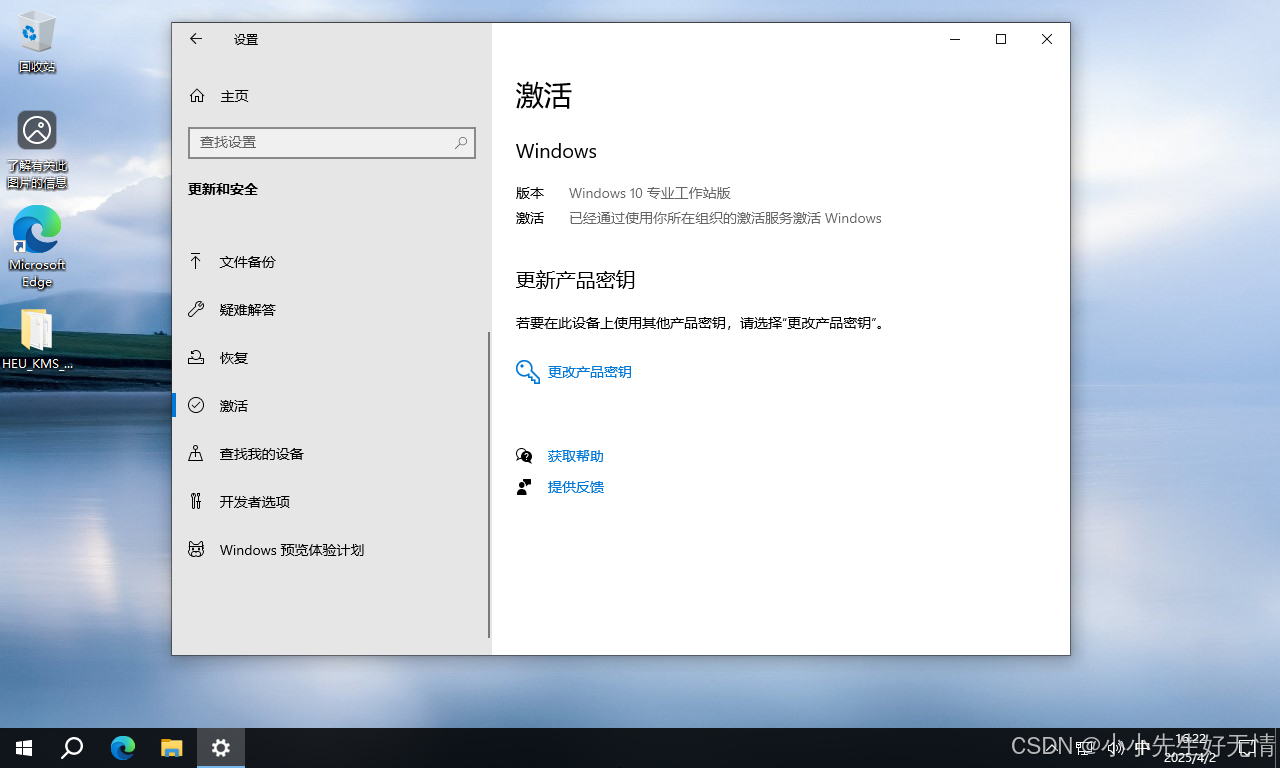Screen dimensions: 1280x768
Task: Click the recovery icon beside 恢复
Action: pyautogui.click(x=196, y=358)
